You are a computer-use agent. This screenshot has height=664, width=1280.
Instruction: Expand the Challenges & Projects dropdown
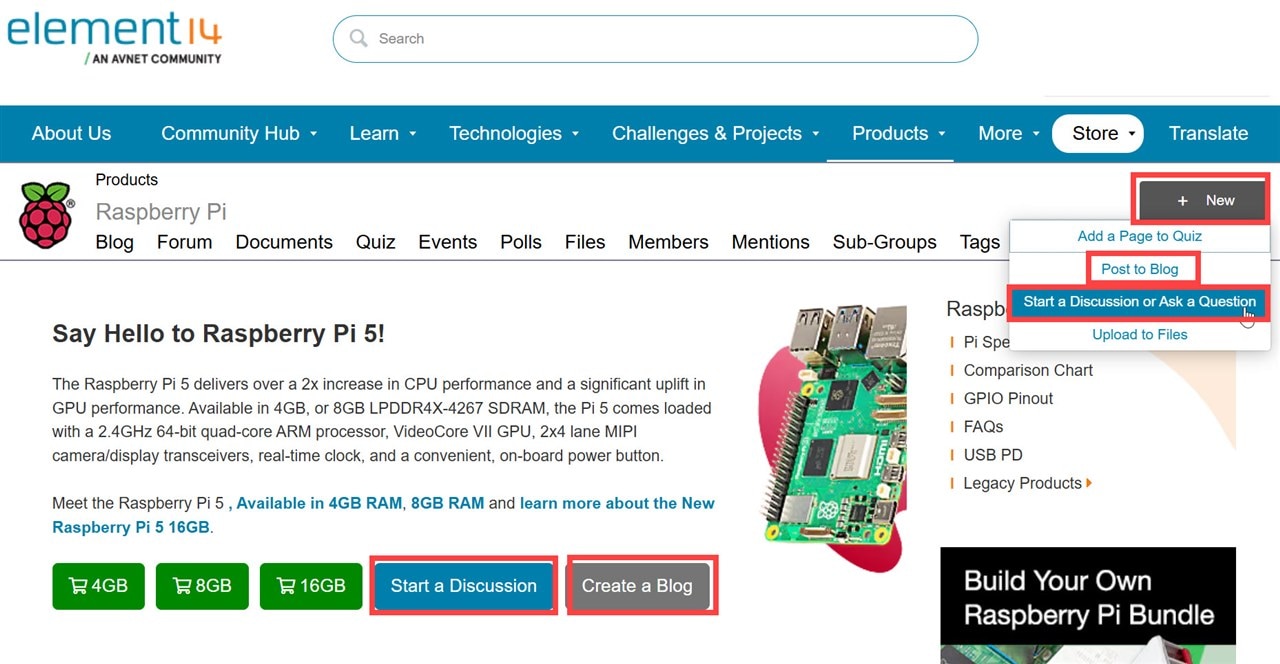(x=715, y=133)
